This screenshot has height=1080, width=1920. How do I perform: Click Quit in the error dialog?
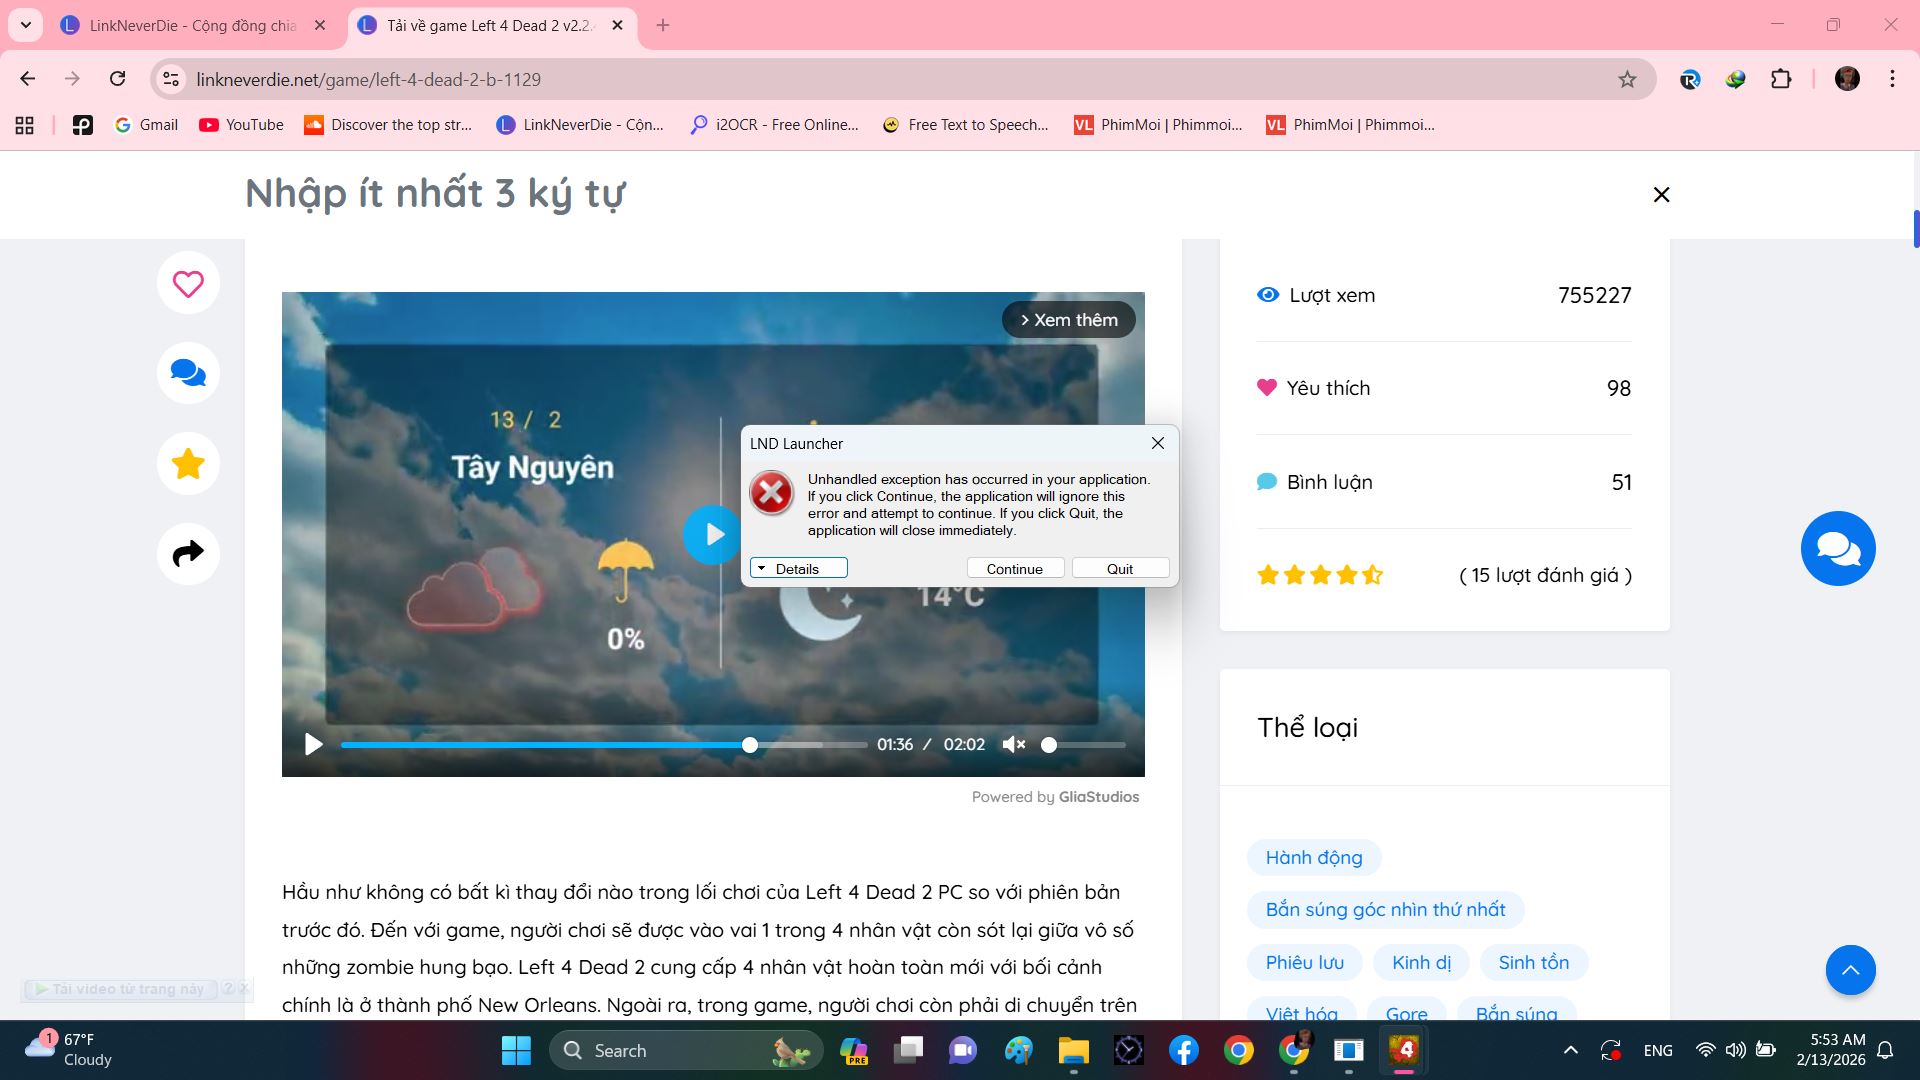[1119, 568]
